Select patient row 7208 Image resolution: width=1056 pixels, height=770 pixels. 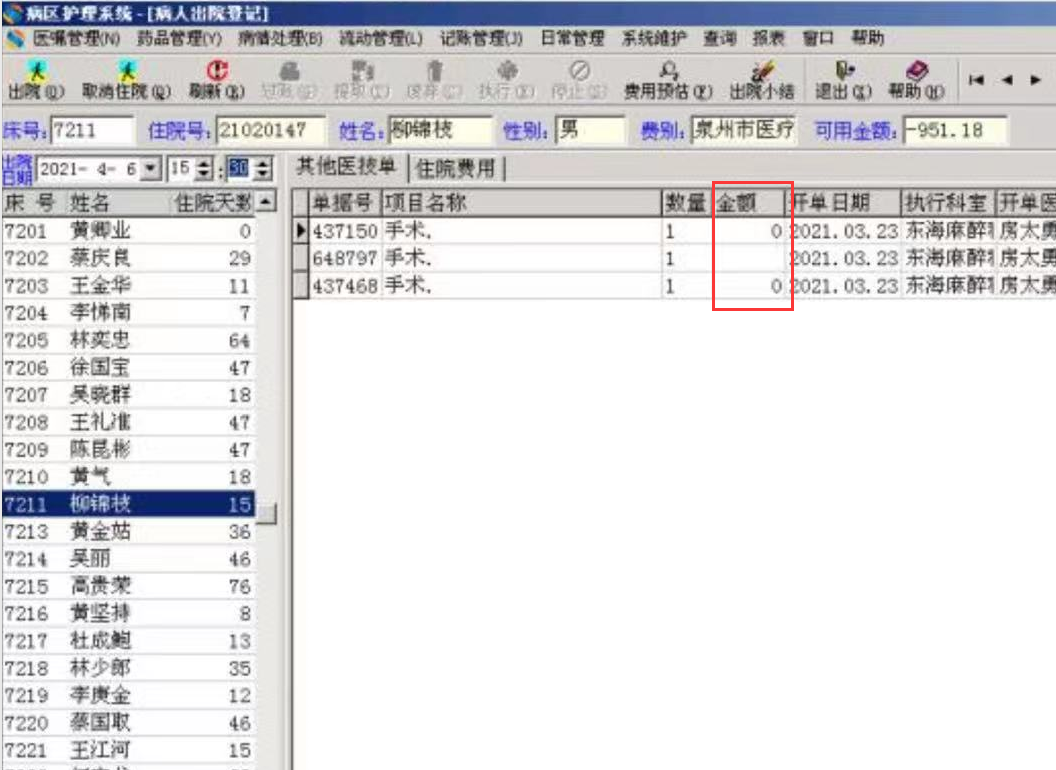point(128,422)
